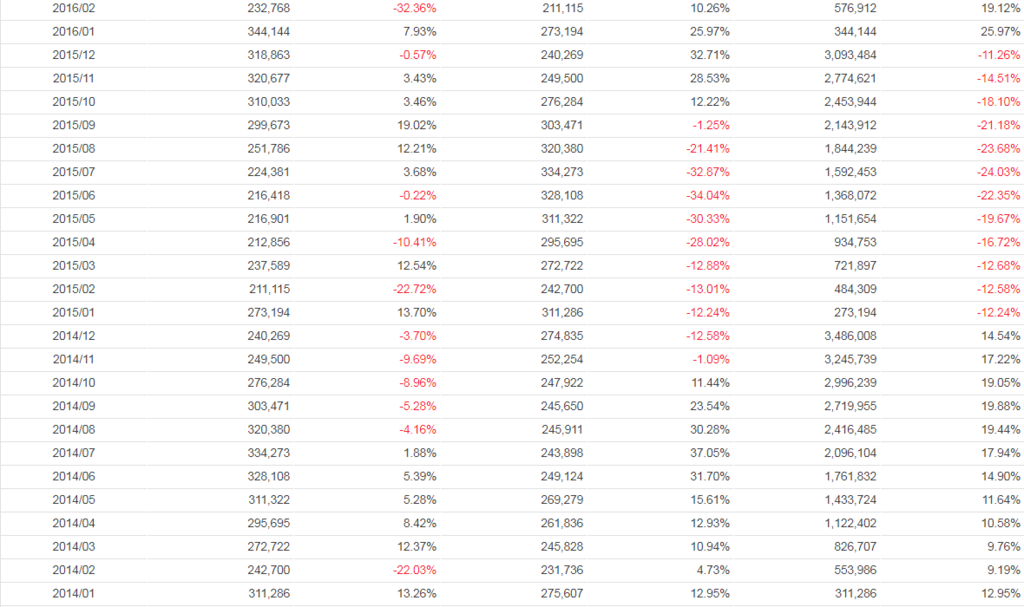Click the red -22.72% cell
The height and width of the screenshot is (607, 1024).
pyautogui.click(x=415, y=290)
